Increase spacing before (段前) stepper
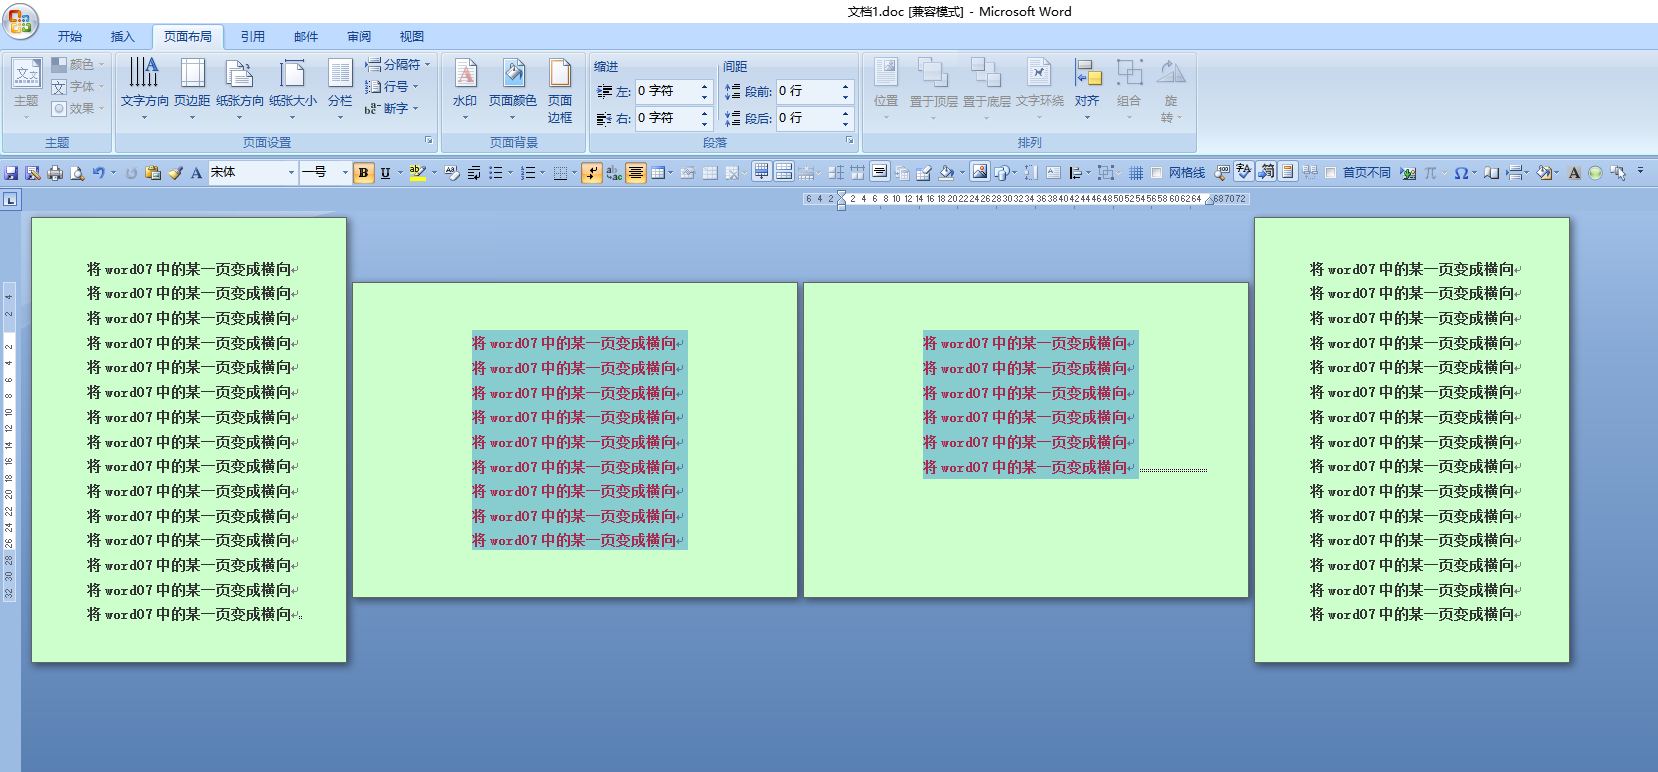 click(846, 86)
